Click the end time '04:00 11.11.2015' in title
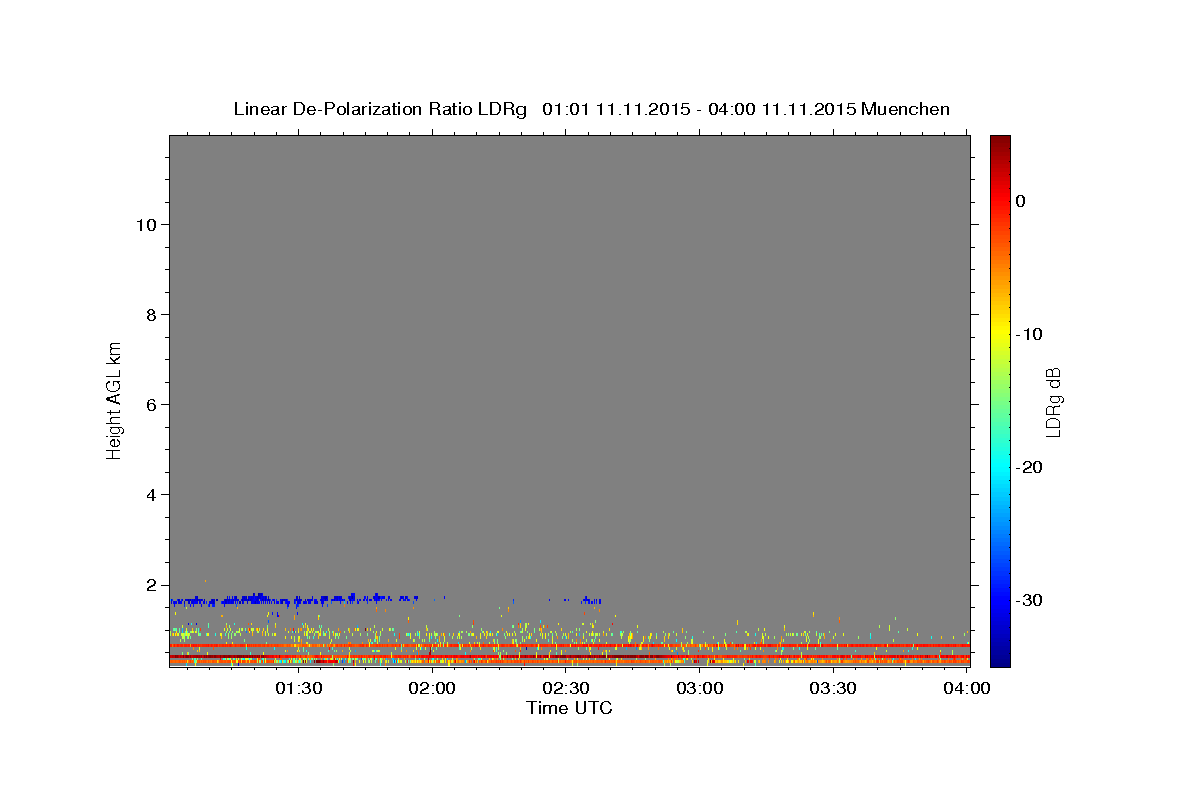This screenshot has height=800, width=1200. tap(782, 109)
